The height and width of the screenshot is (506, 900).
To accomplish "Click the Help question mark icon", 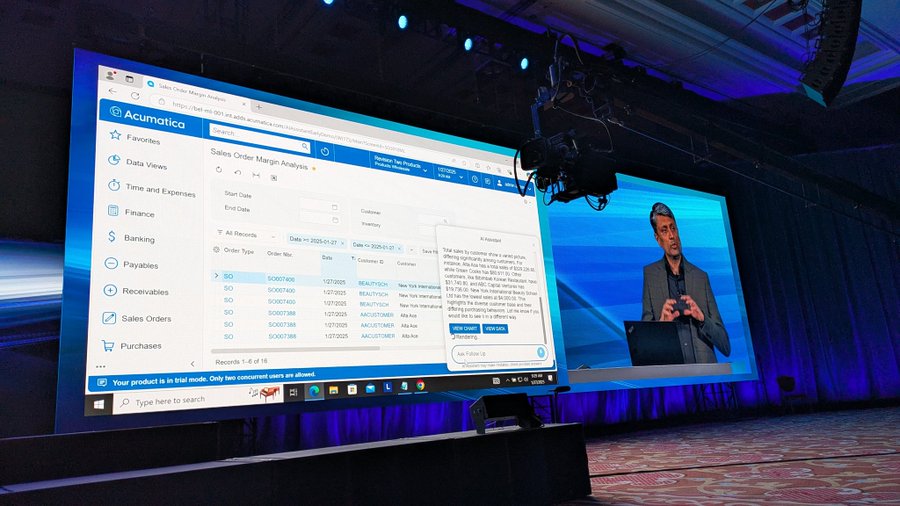I will [475, 179].
